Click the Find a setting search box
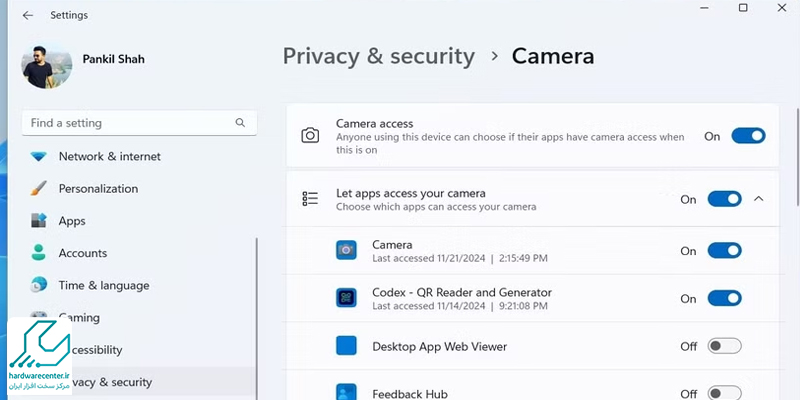This screenshot has width=800, height=400. pyautogui.click(x=130, y=123)
